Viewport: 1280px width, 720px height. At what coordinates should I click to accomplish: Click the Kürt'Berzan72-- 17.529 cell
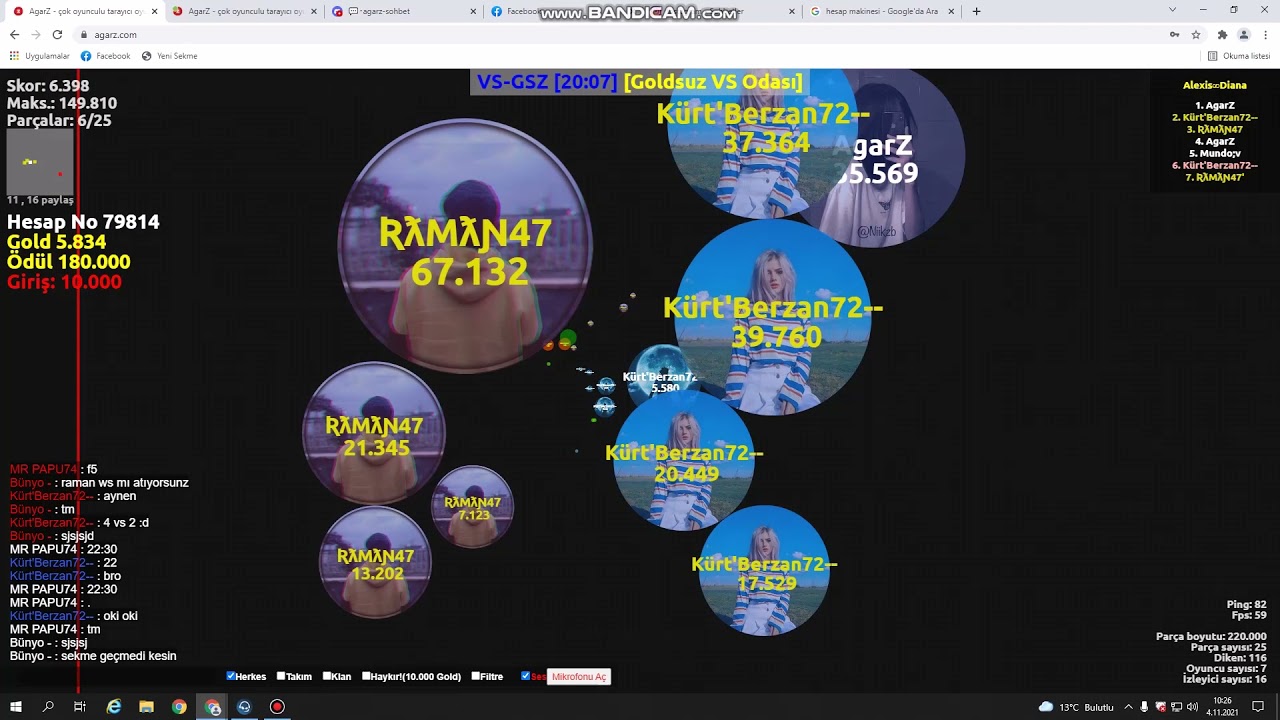(x=764, y=571)
